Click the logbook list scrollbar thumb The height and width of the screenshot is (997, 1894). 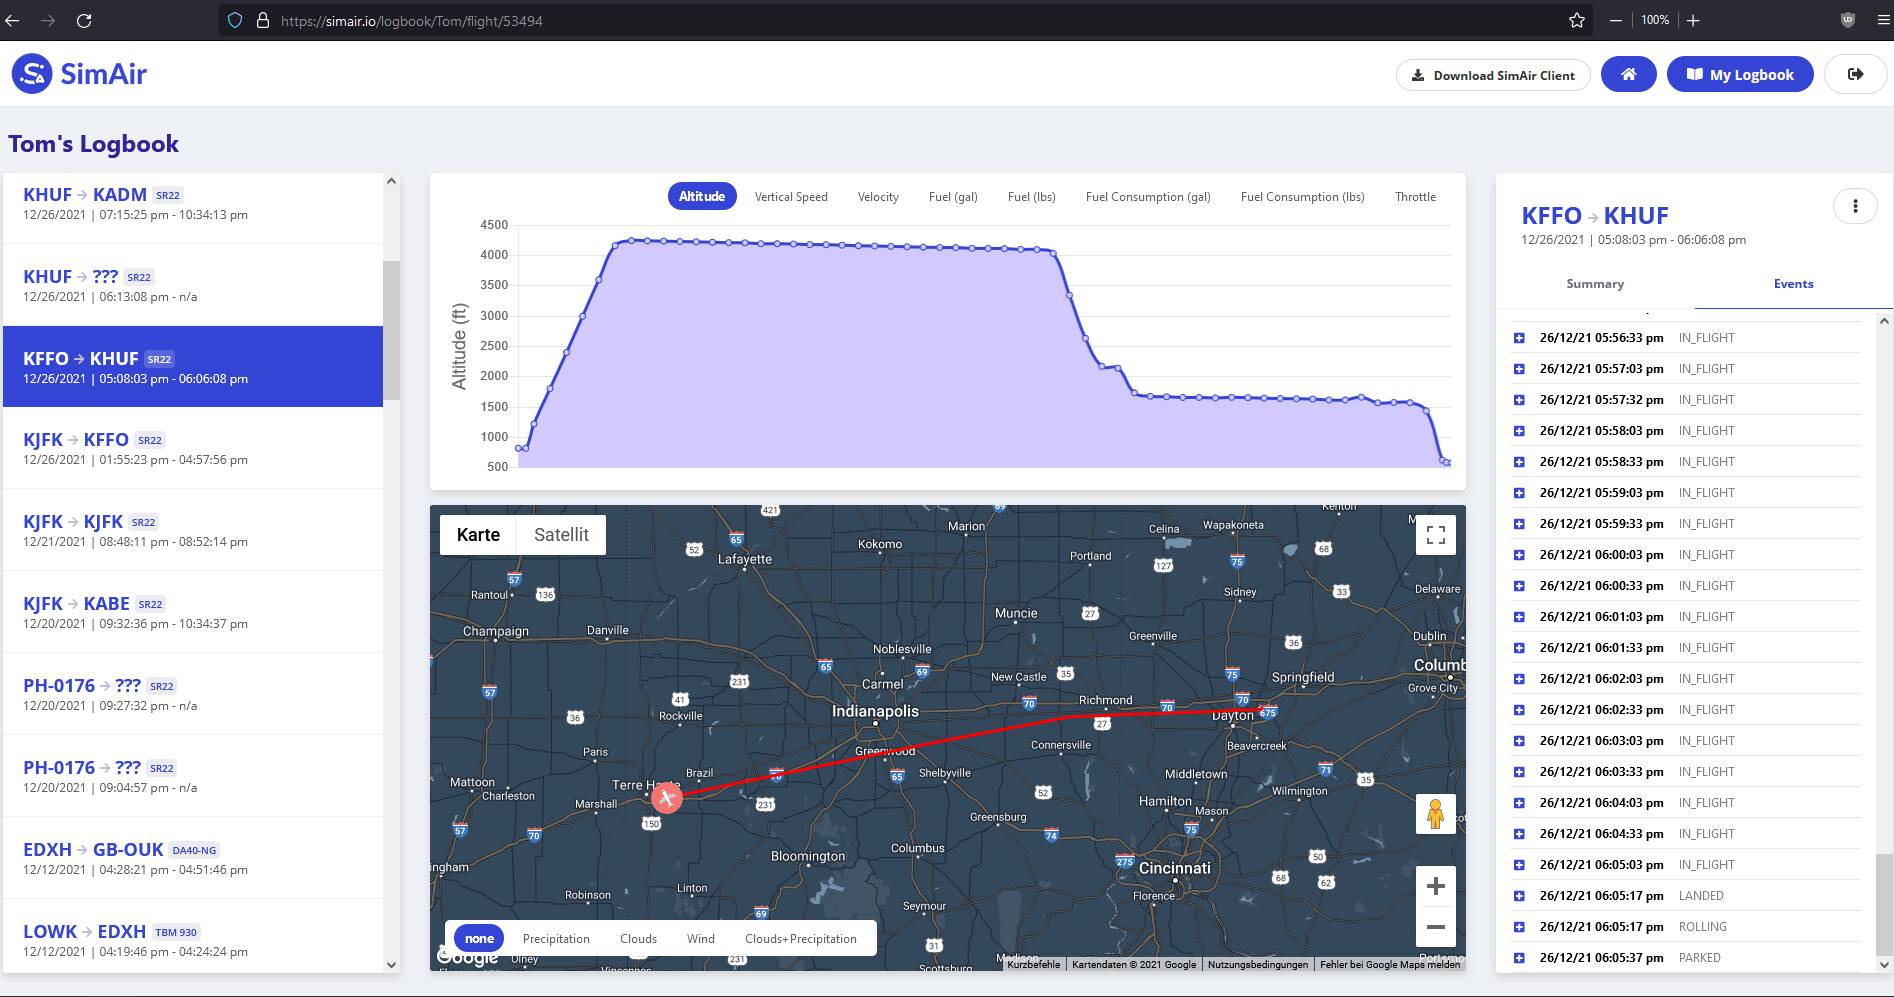pyautogui.click(x=391, y=331)
